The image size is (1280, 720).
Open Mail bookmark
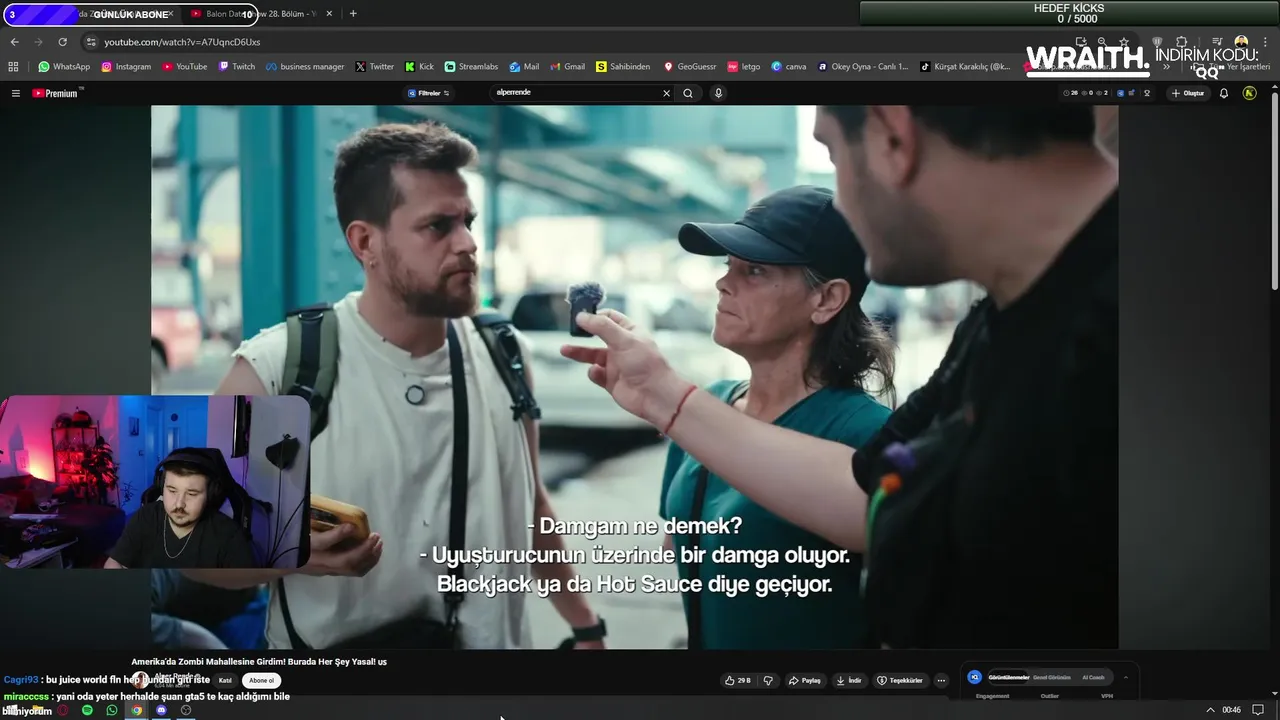(x=524, y=67)
